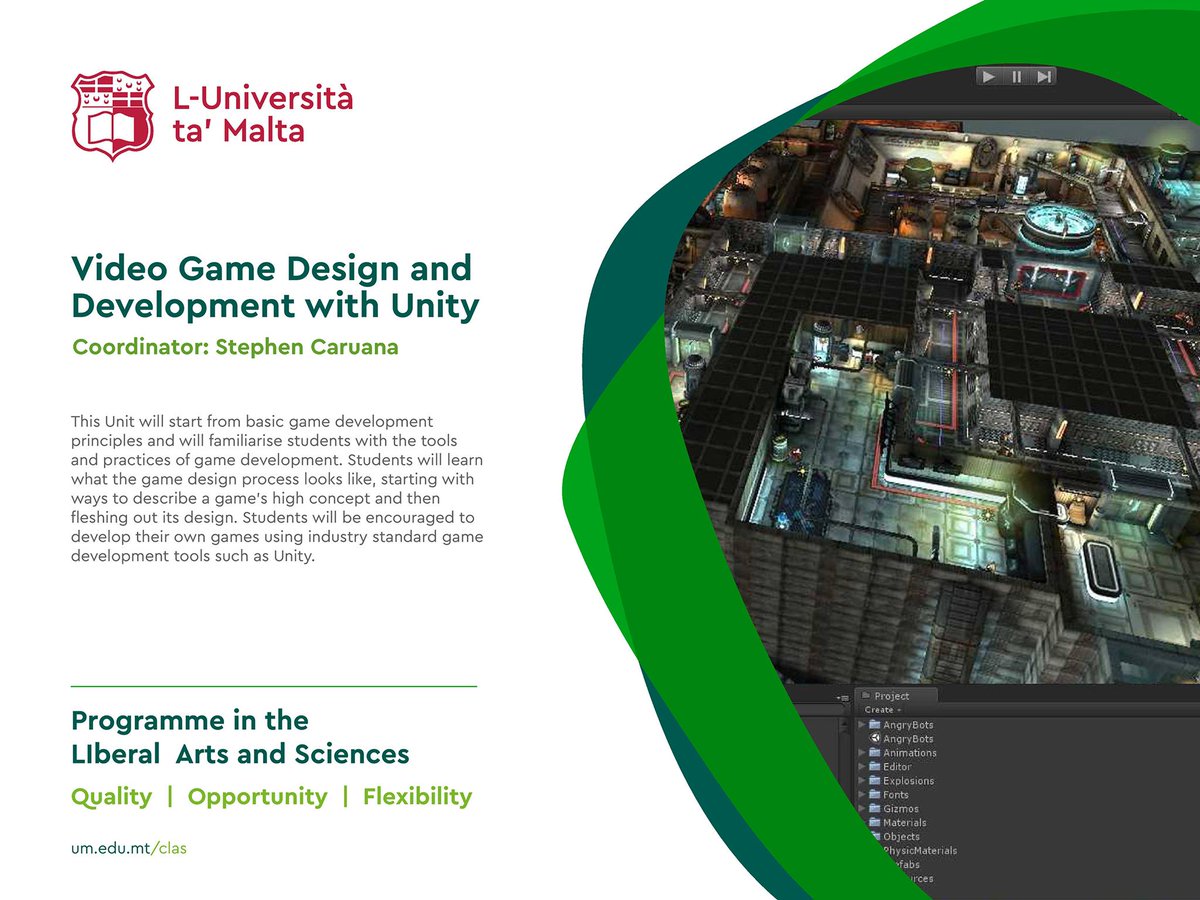Click the 'Coordinator: Stephen Caruana' line
The height and width of the screenshot is (900, 1200).
tap(233, 346)
